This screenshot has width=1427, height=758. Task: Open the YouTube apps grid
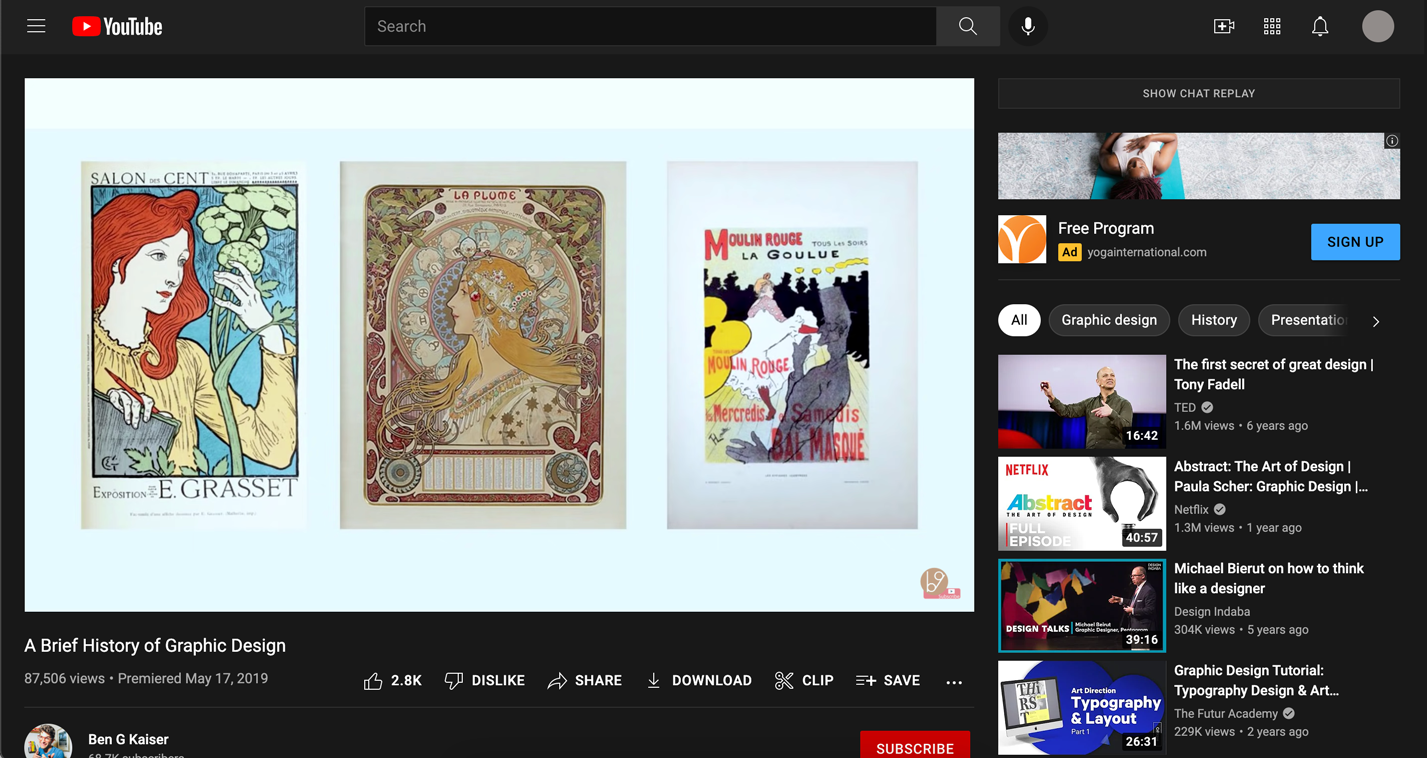(x=1272, y=27)
